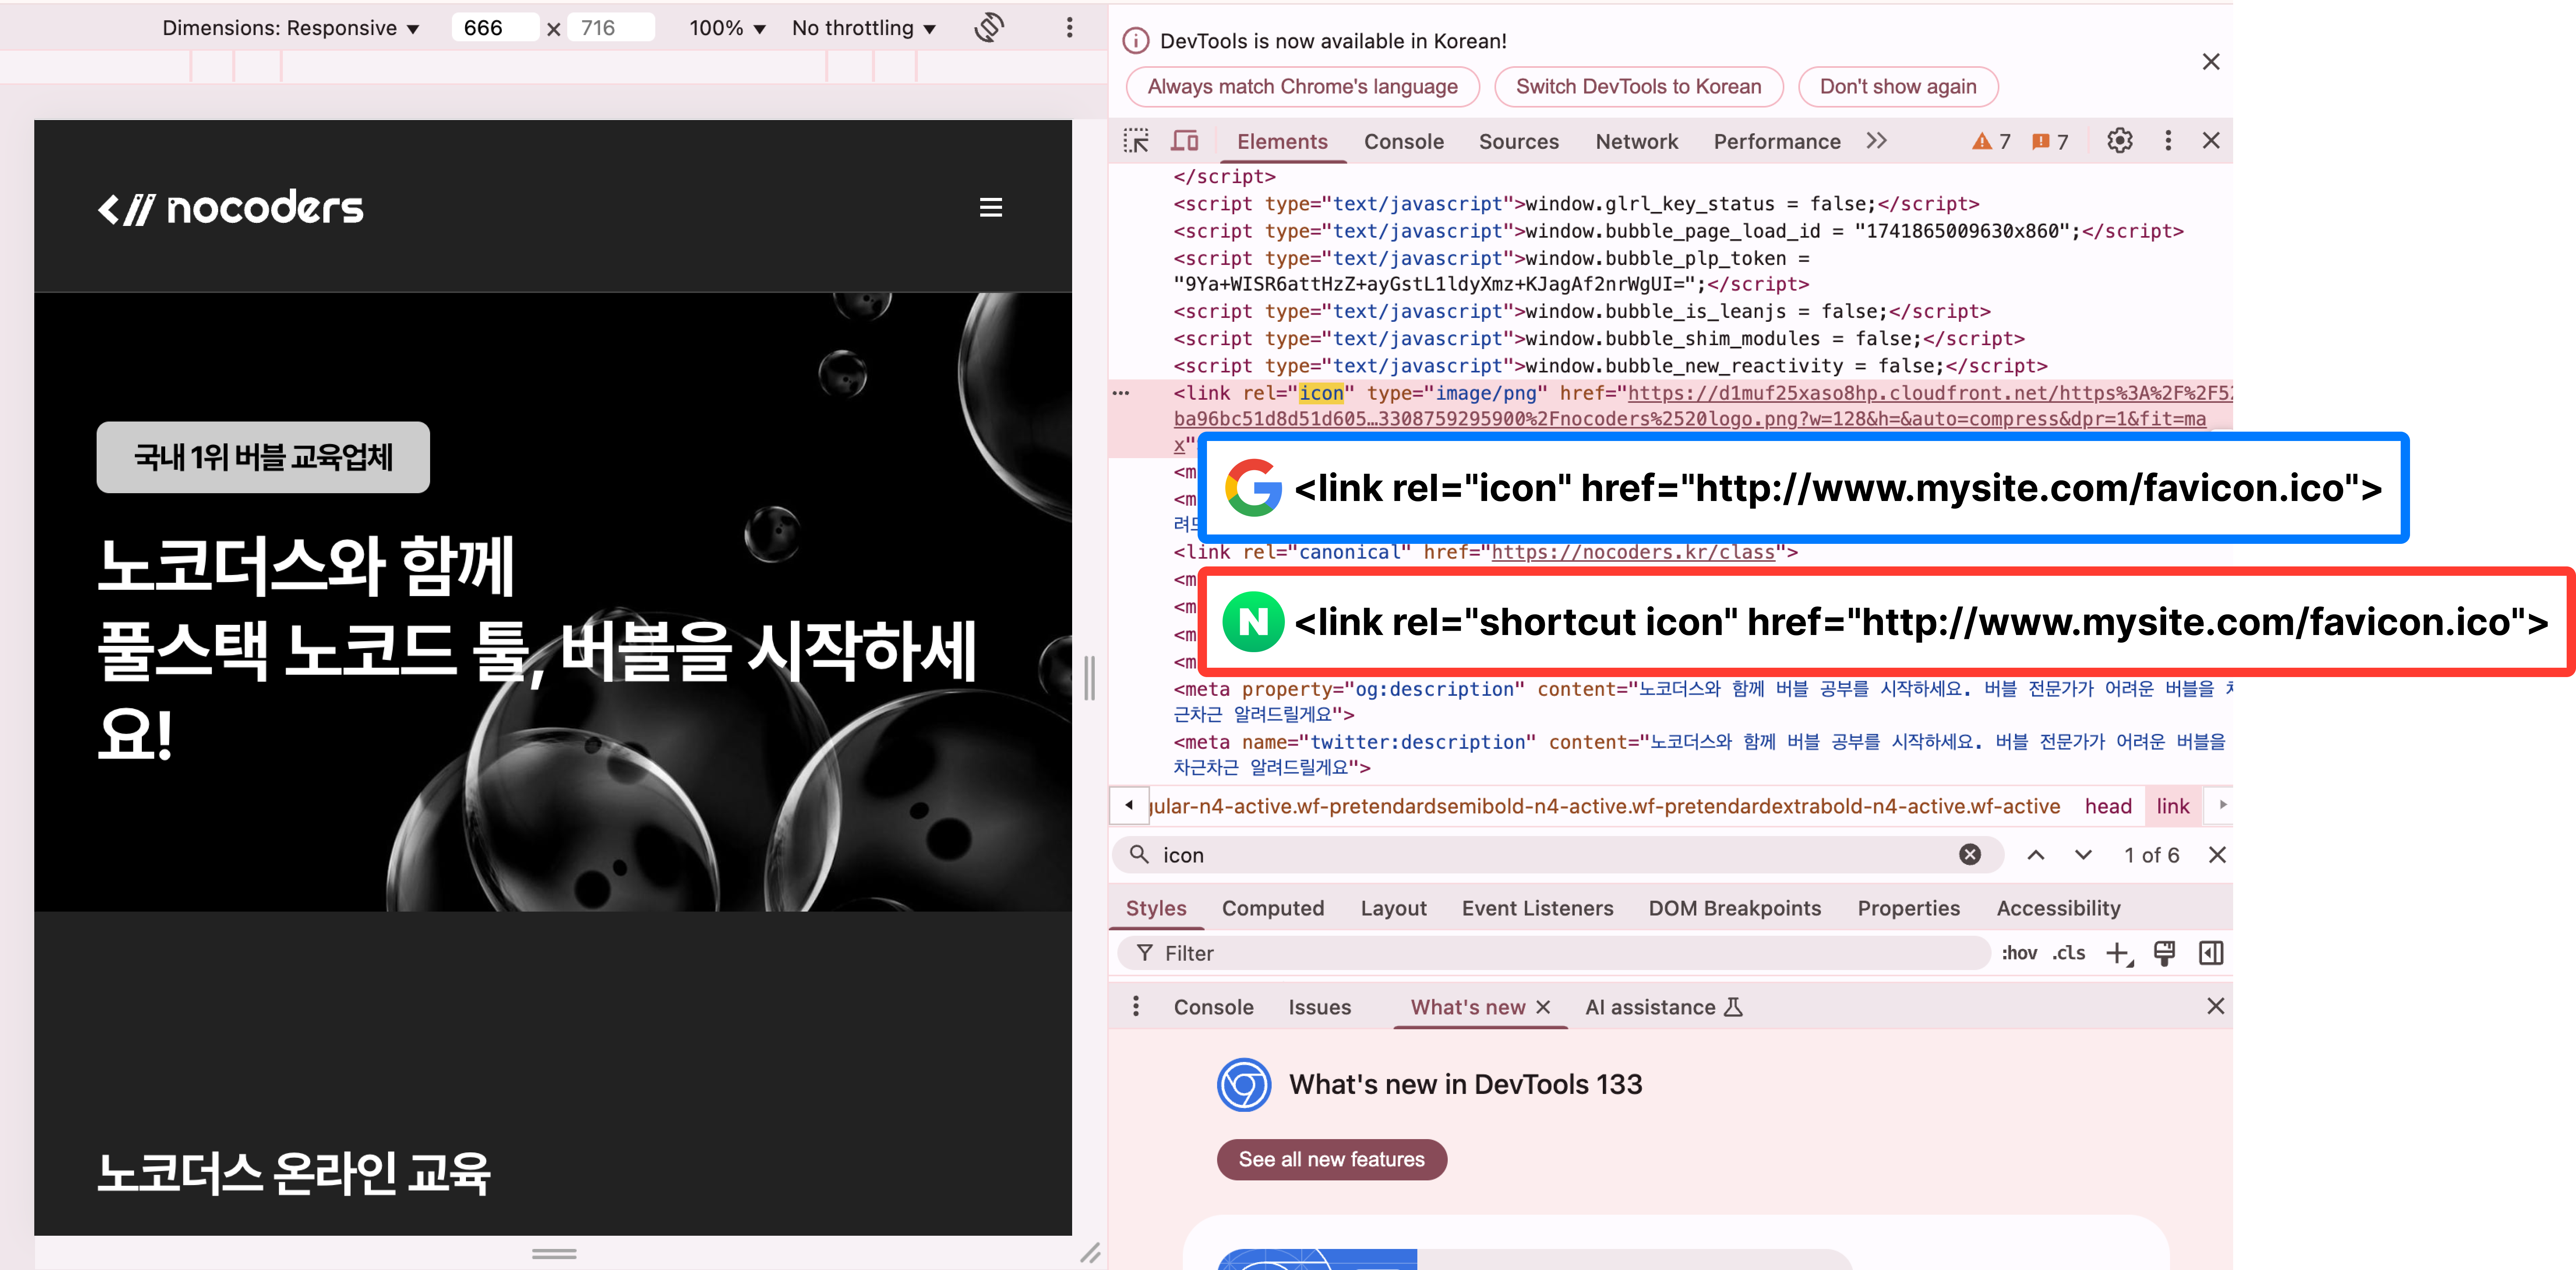Toggle the .cls element classes panel
This screenshot has width=2576, height=1270.
coord(2069,953)
